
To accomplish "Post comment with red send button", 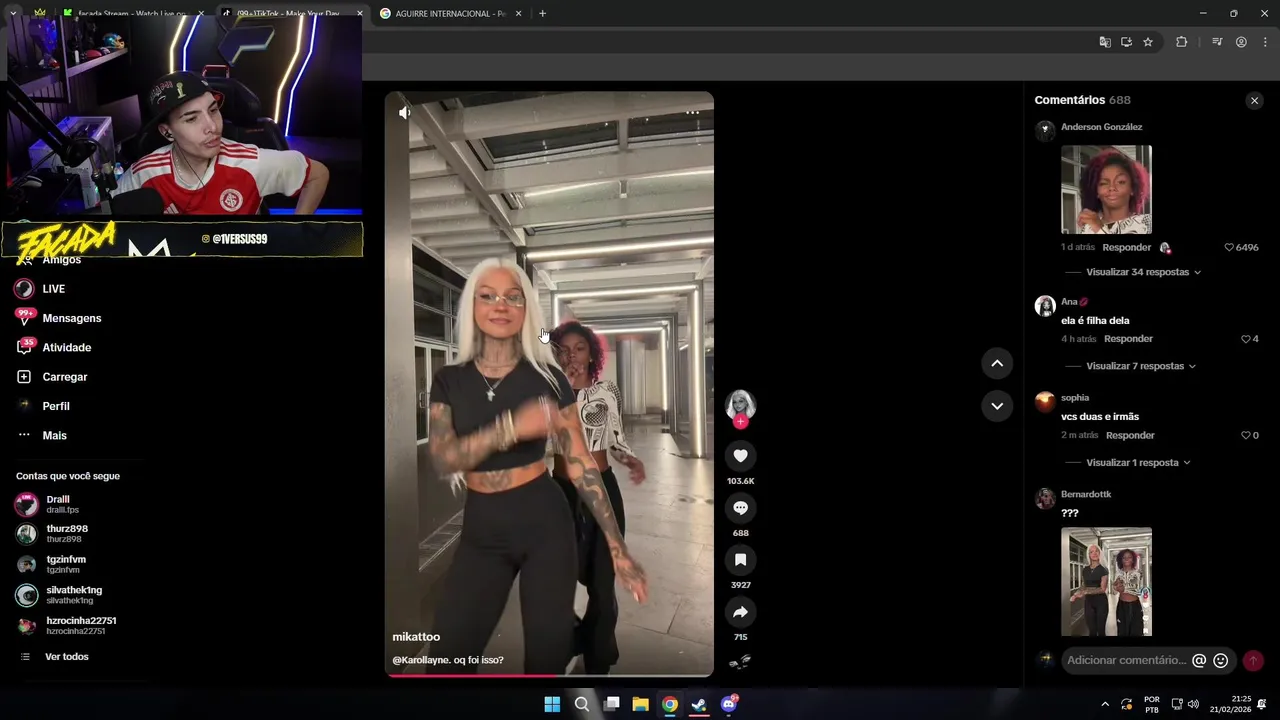I will (1253, 661).
